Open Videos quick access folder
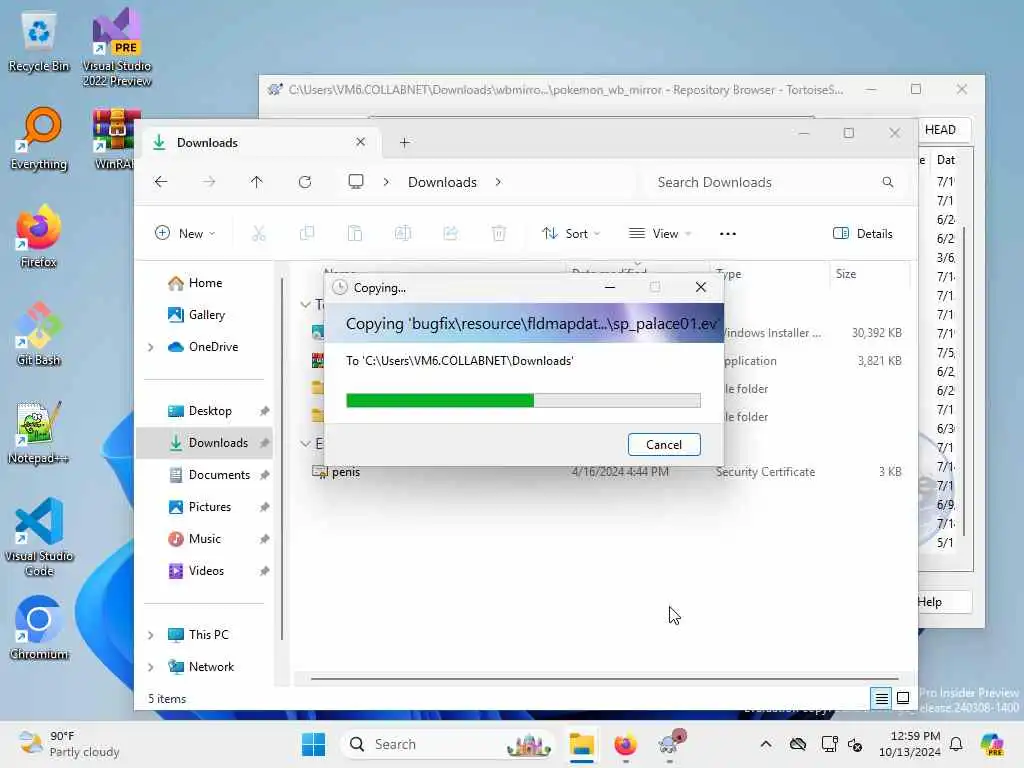This screenshot has height=768, width=1024. 204,571
